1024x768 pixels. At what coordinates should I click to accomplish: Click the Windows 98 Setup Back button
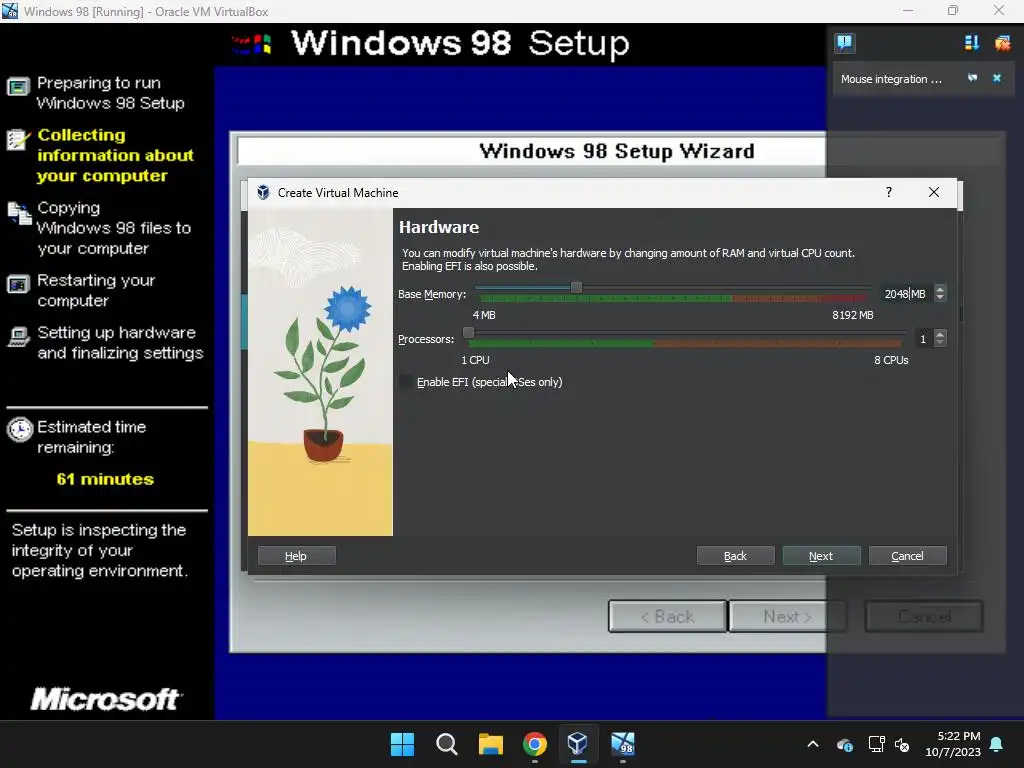[x=667, y=616]
